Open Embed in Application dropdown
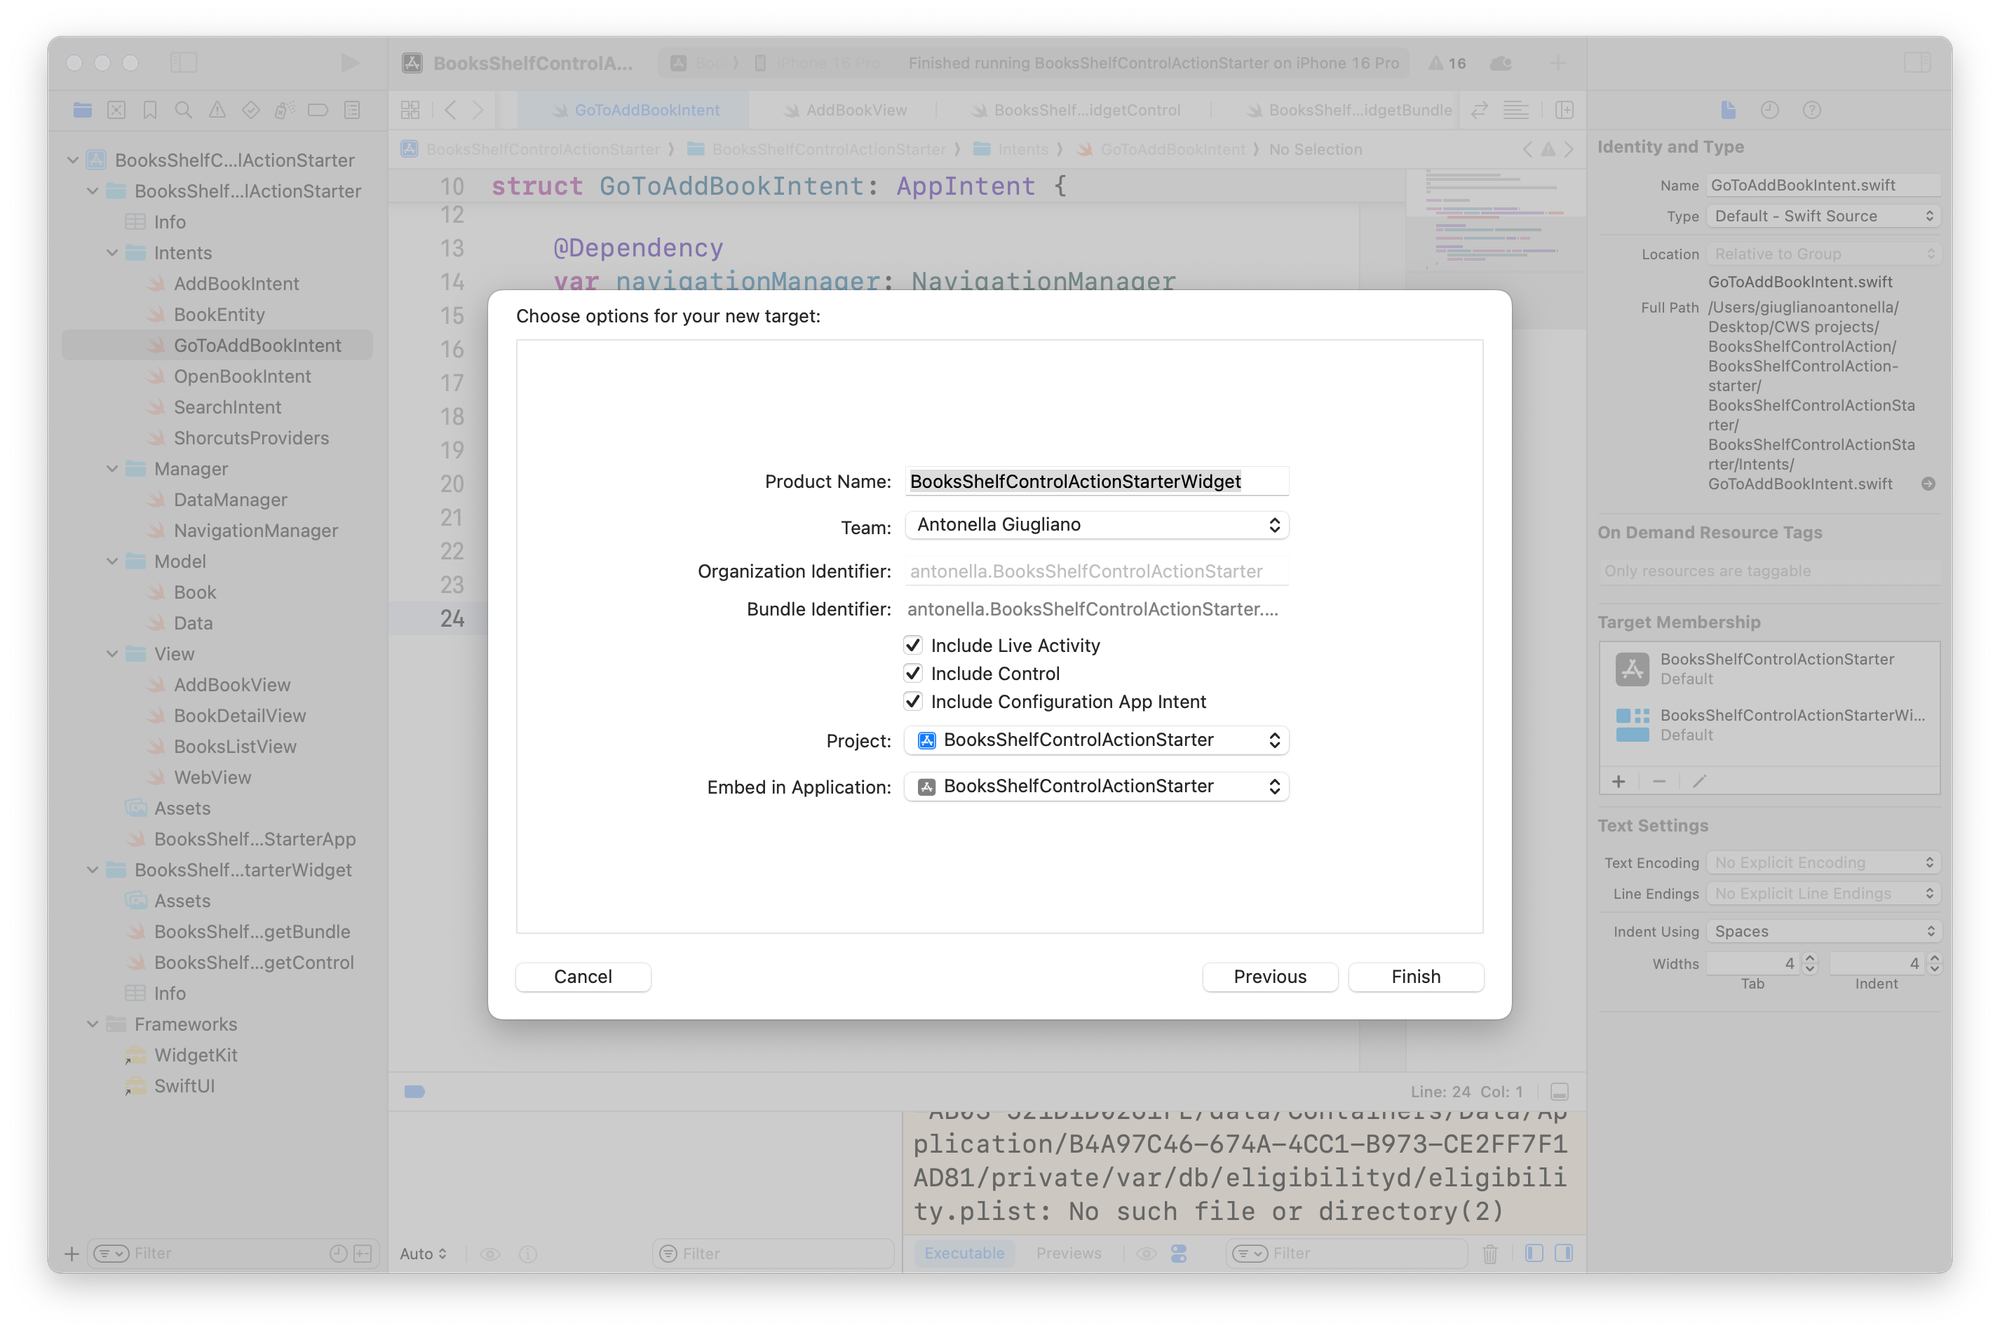The height and width of the screenshot is (1332, 2000). click(x=1096, y=786)
